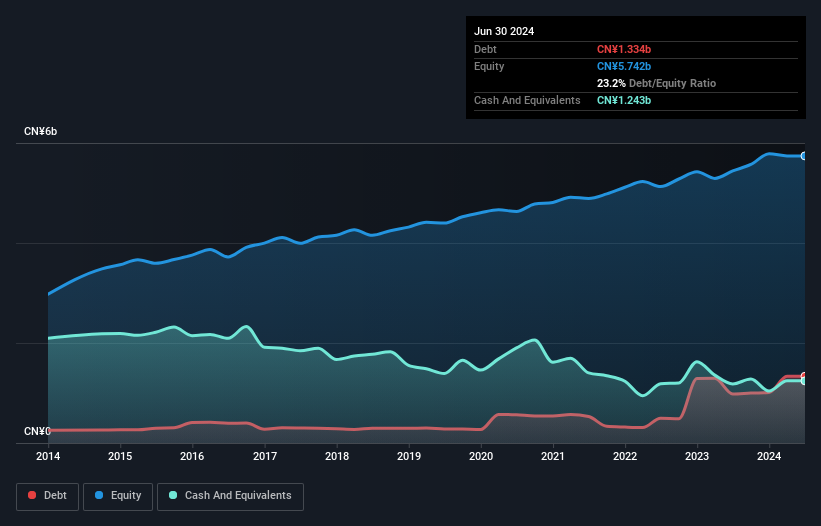
Task: Click the 2019 x-axis label
Action: (x=409, y=456)
